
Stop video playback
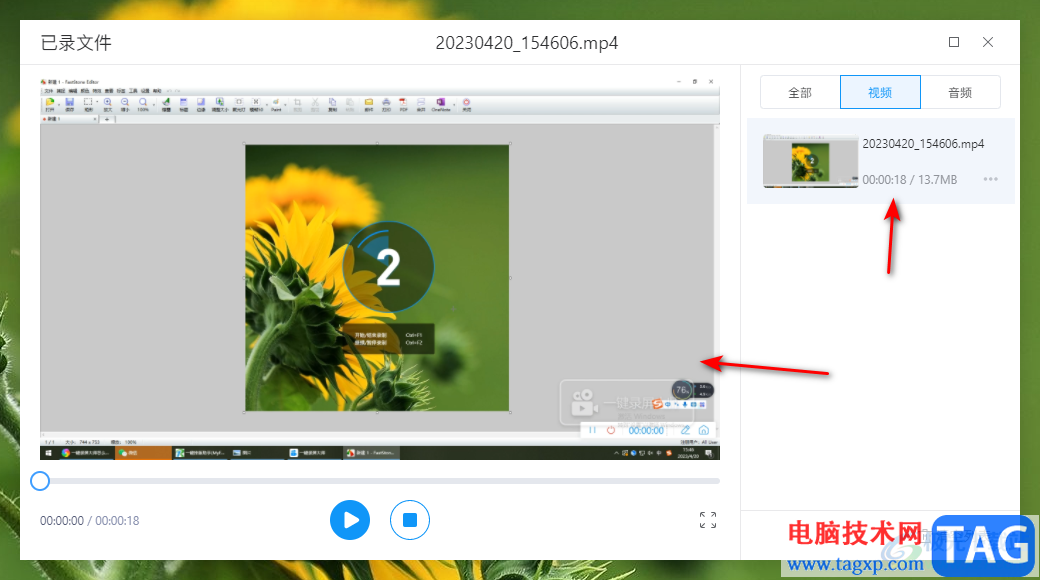tap(409, 520)
